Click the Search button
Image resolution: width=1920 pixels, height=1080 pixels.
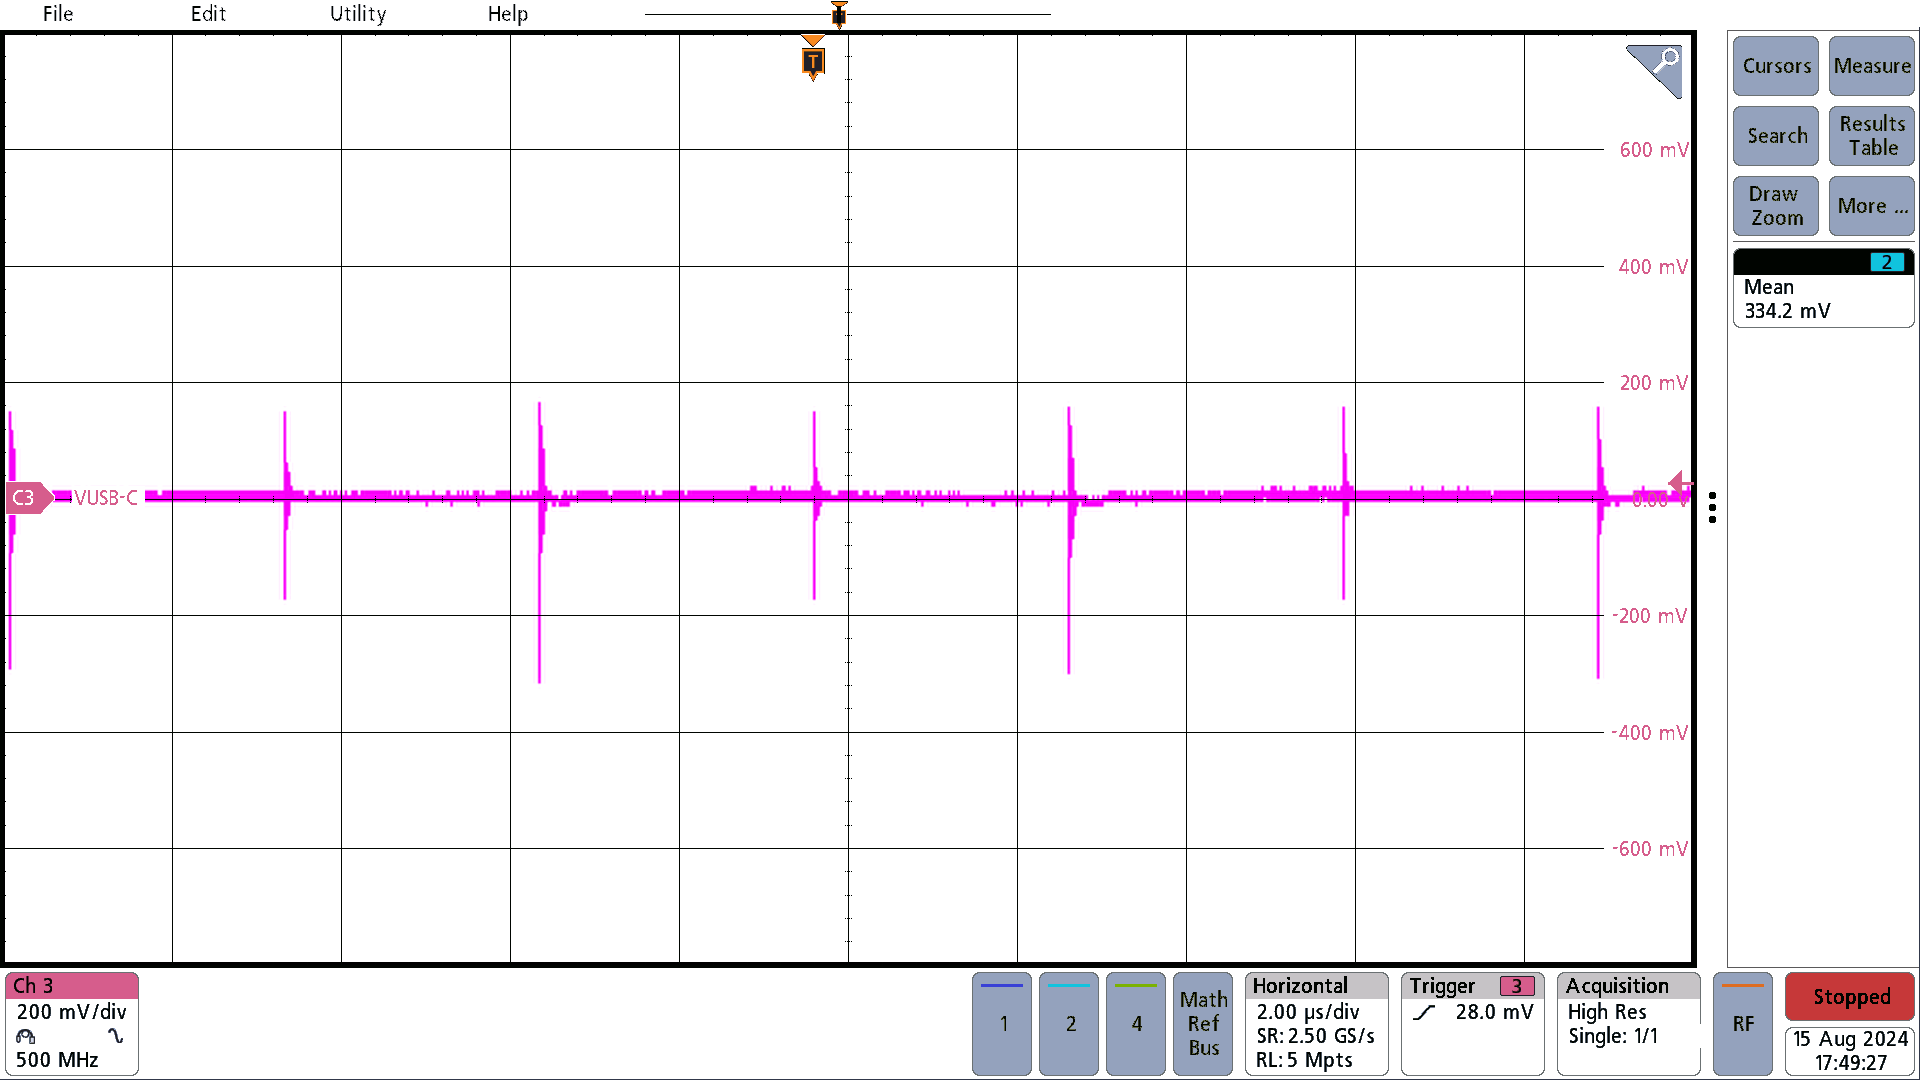click(1776, 136)
